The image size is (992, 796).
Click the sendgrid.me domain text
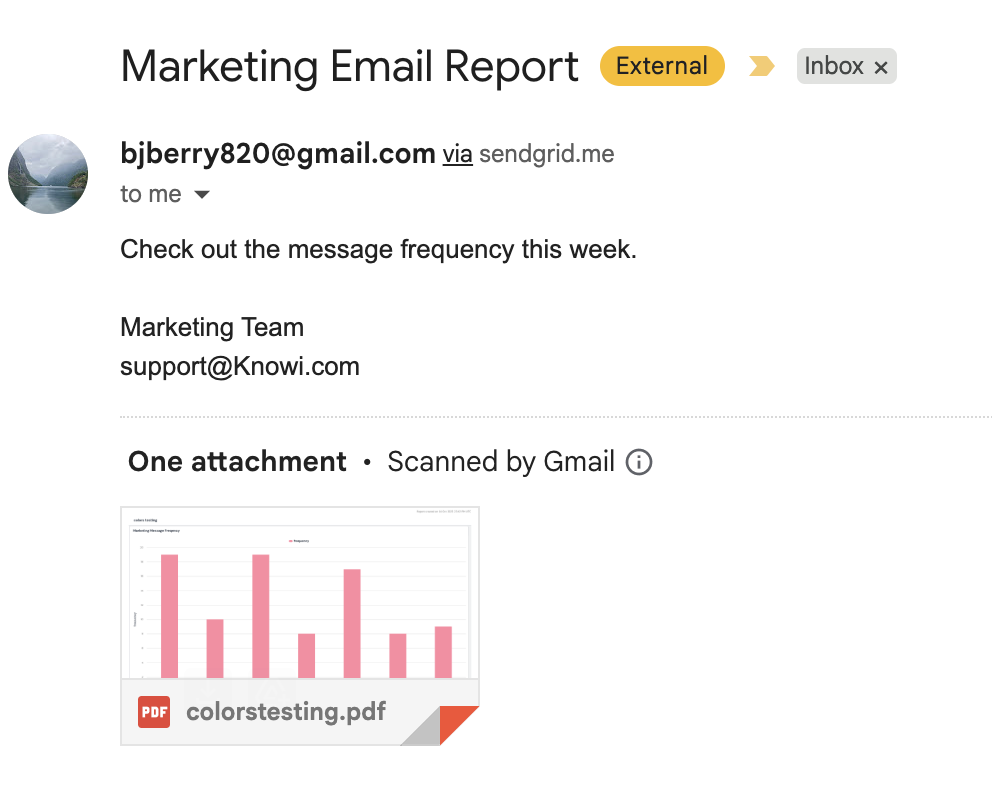pyautogui.click(x=547, y=154)
